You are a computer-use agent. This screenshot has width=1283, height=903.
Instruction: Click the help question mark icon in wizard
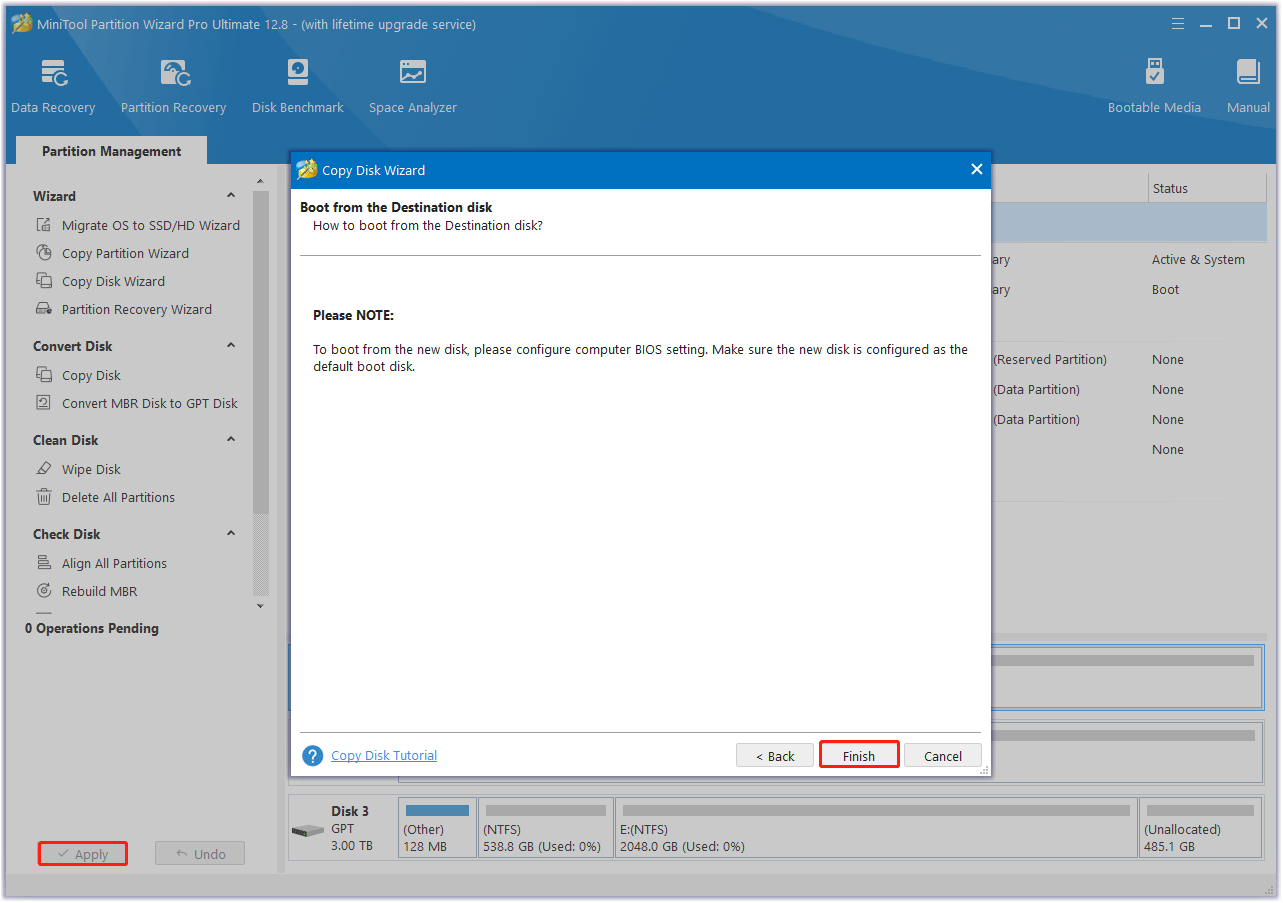312,756
